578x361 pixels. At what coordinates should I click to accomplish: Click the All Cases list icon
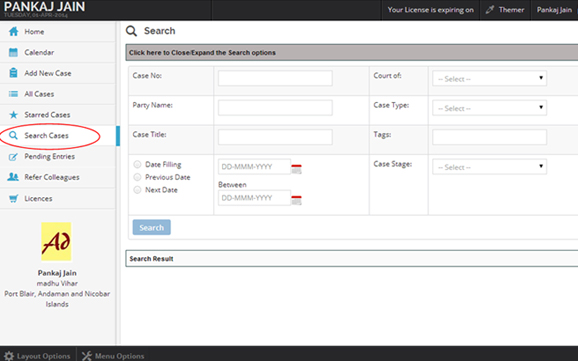pyautogui.click(x=13, y=94)
